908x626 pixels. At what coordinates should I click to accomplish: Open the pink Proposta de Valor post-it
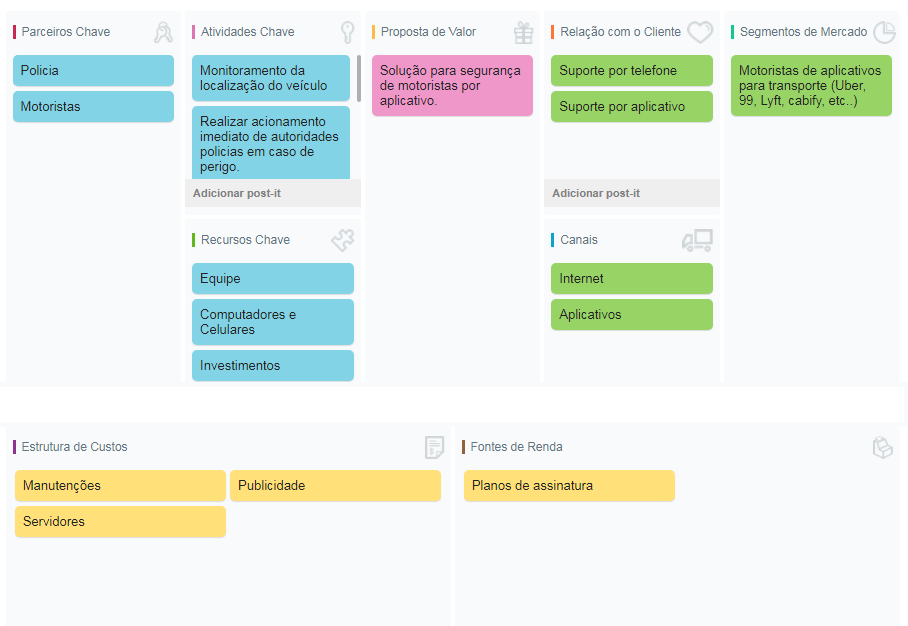coord(452,85)
